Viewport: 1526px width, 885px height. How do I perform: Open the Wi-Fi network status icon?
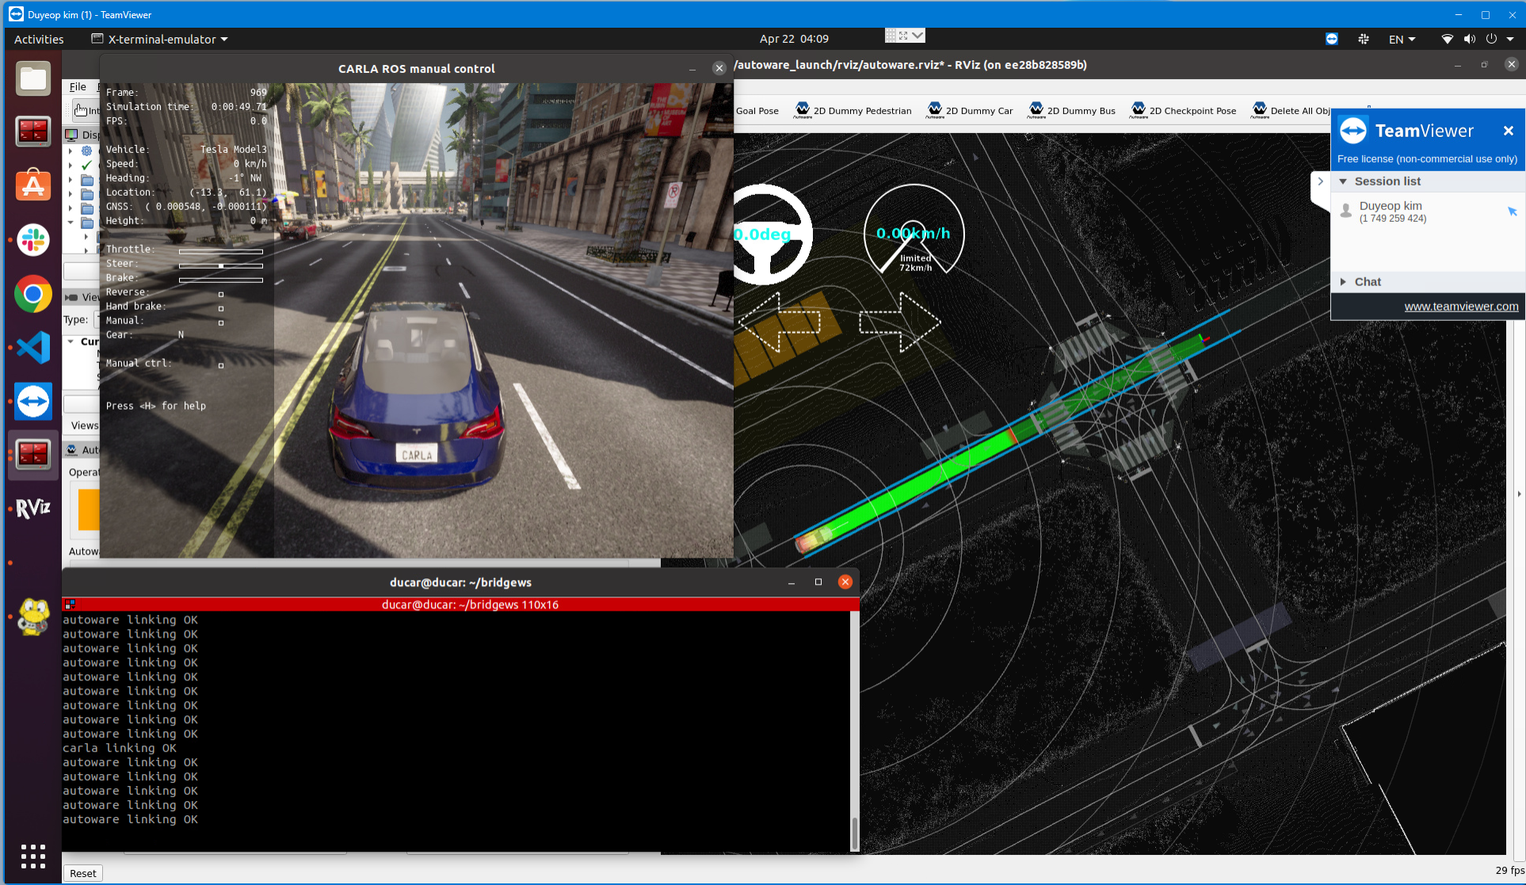pos(1447,39)
